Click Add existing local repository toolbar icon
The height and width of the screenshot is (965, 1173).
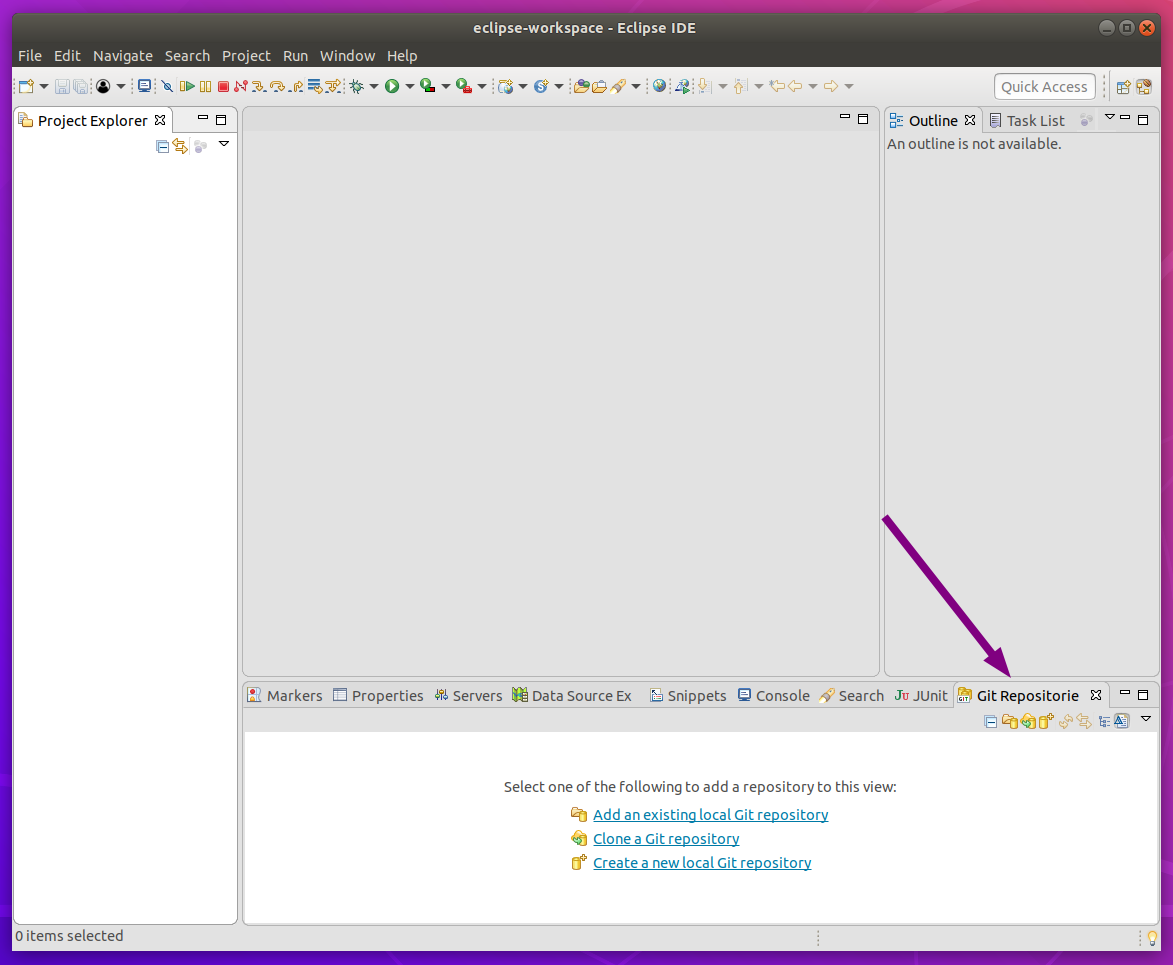[x=1010, y=721]
